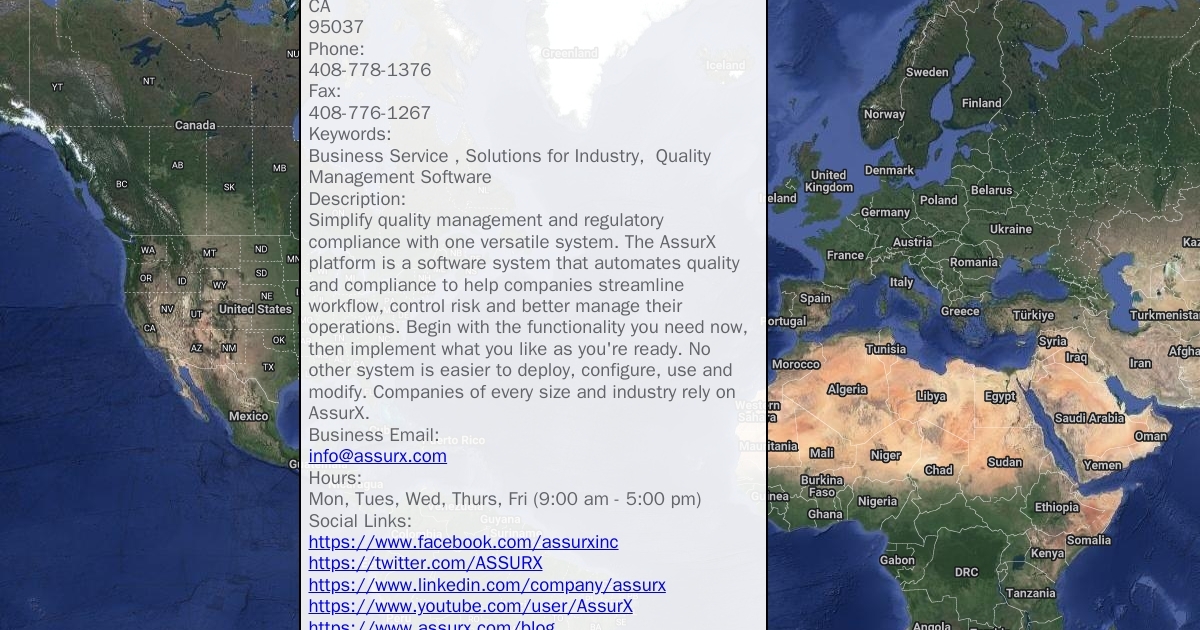
Task: Open the assurx.com/blog link
Action: point(431,624)
